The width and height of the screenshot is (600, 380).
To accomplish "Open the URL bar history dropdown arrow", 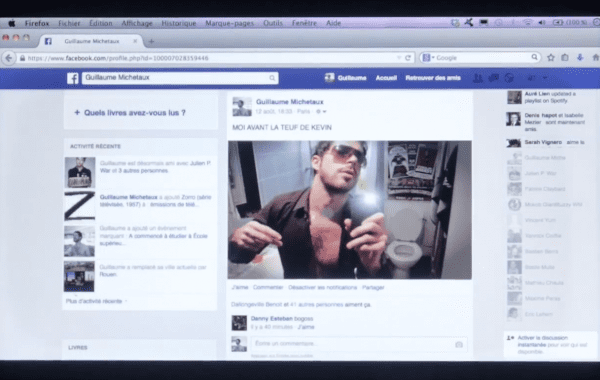I will pos(399,58).
